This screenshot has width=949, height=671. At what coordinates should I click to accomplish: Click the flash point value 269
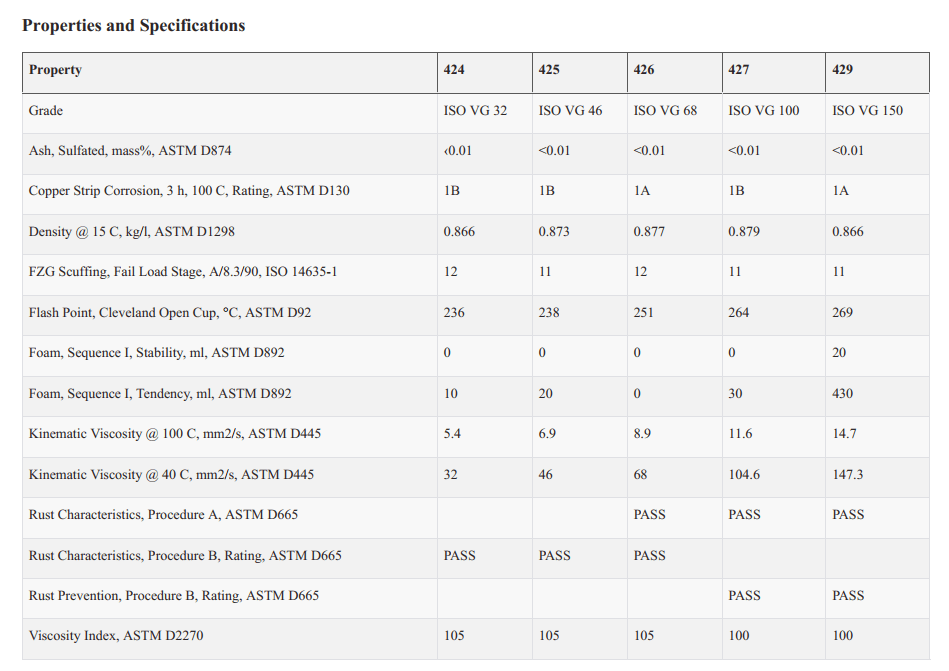pyautogui.click(x=842, y=313)
